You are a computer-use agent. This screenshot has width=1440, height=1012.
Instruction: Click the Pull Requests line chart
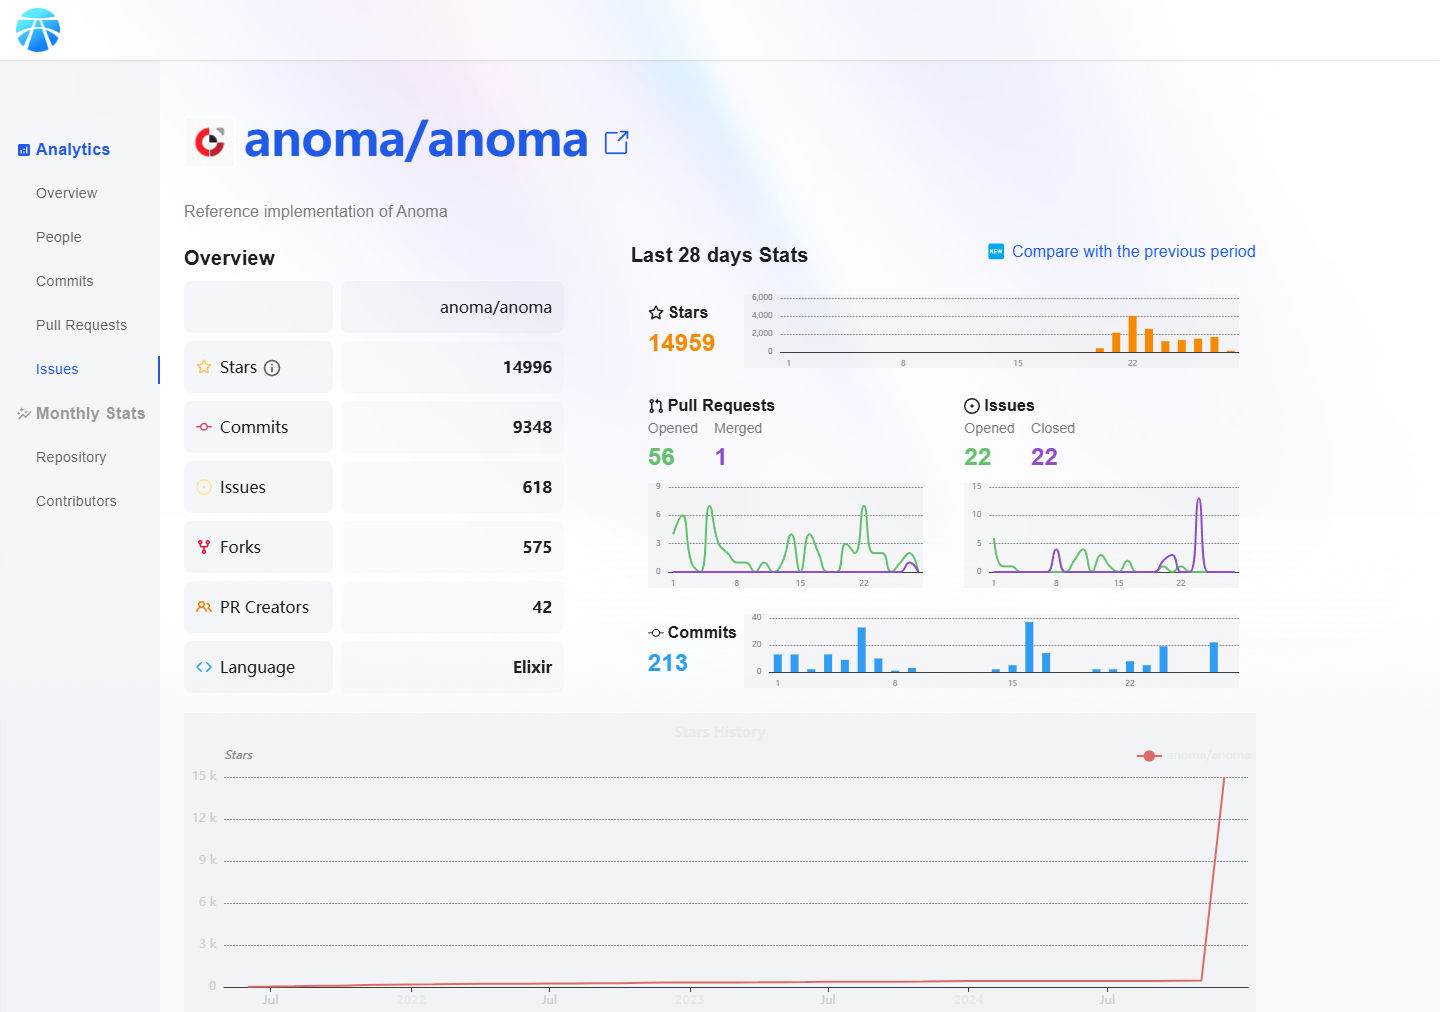pos(786,534)
